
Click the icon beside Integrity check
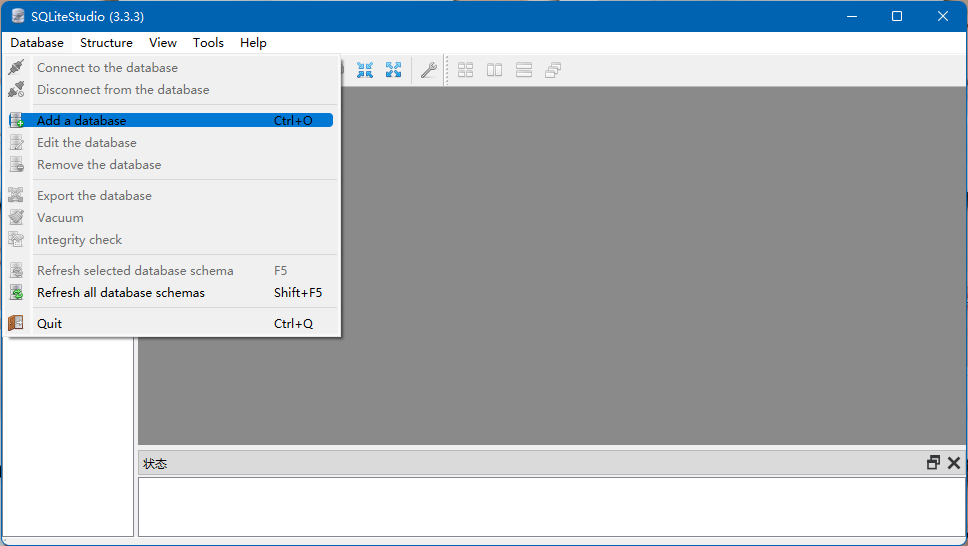16,240
